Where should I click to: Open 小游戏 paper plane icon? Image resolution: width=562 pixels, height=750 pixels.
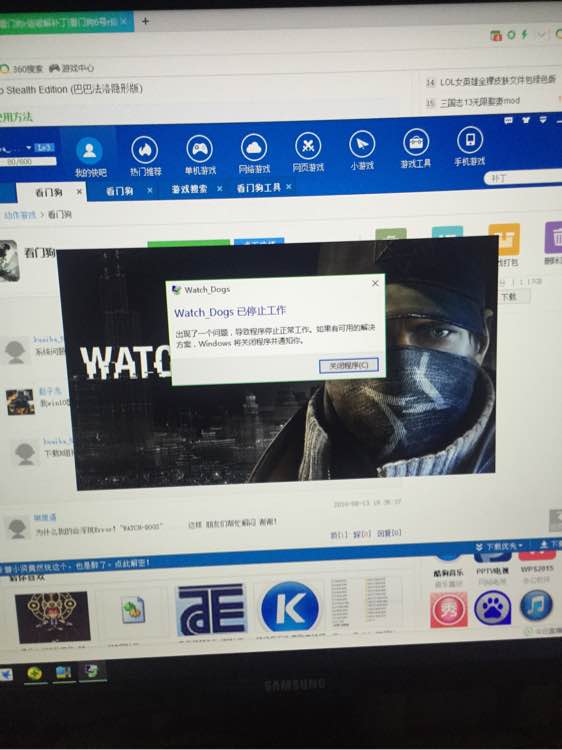click(362, 144)
